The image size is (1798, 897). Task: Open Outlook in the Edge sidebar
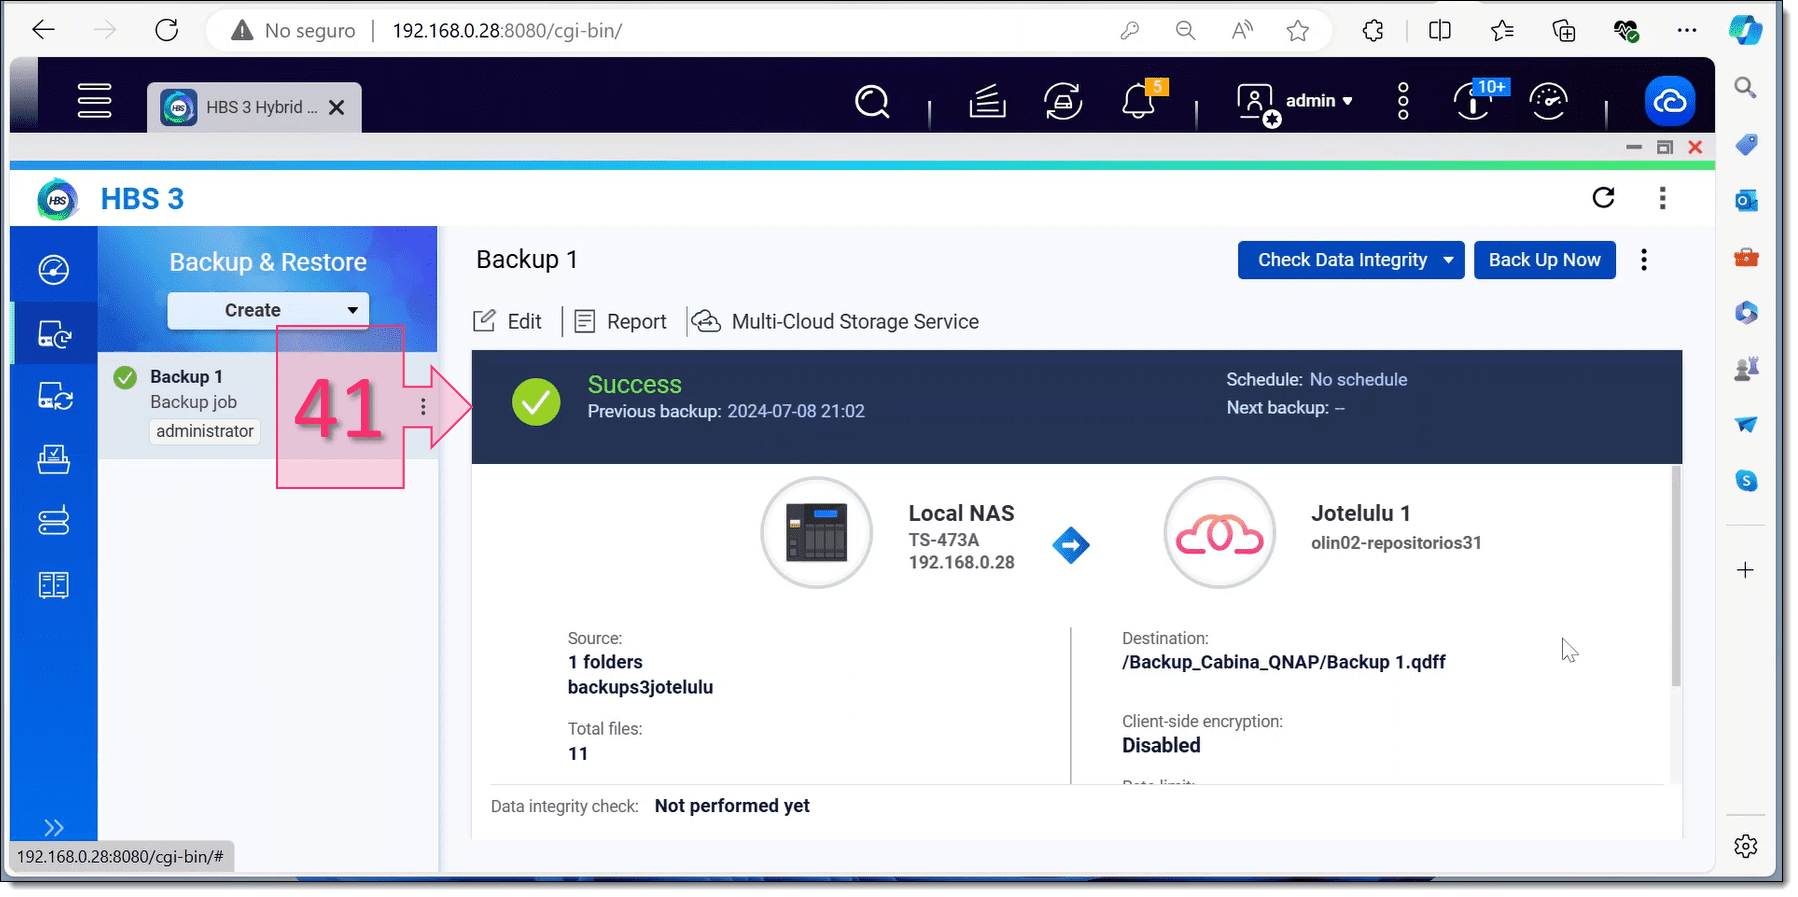click(x=1746, y=201)
